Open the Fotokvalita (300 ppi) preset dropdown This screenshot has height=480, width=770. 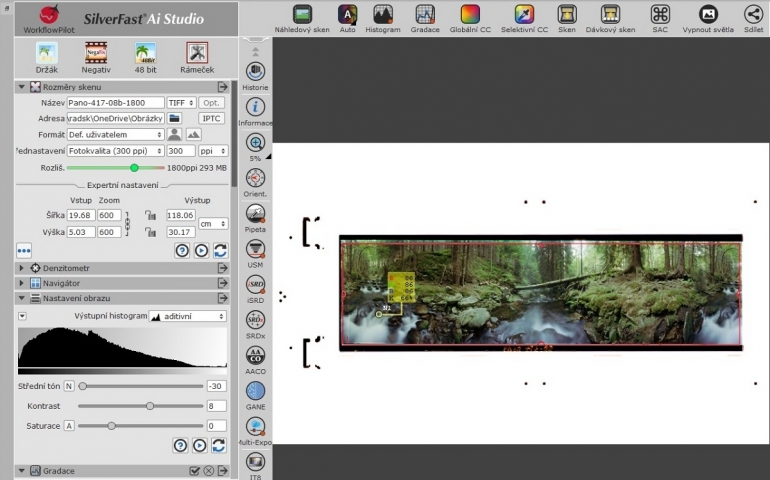pyautogui.click(x=115, y=151)
